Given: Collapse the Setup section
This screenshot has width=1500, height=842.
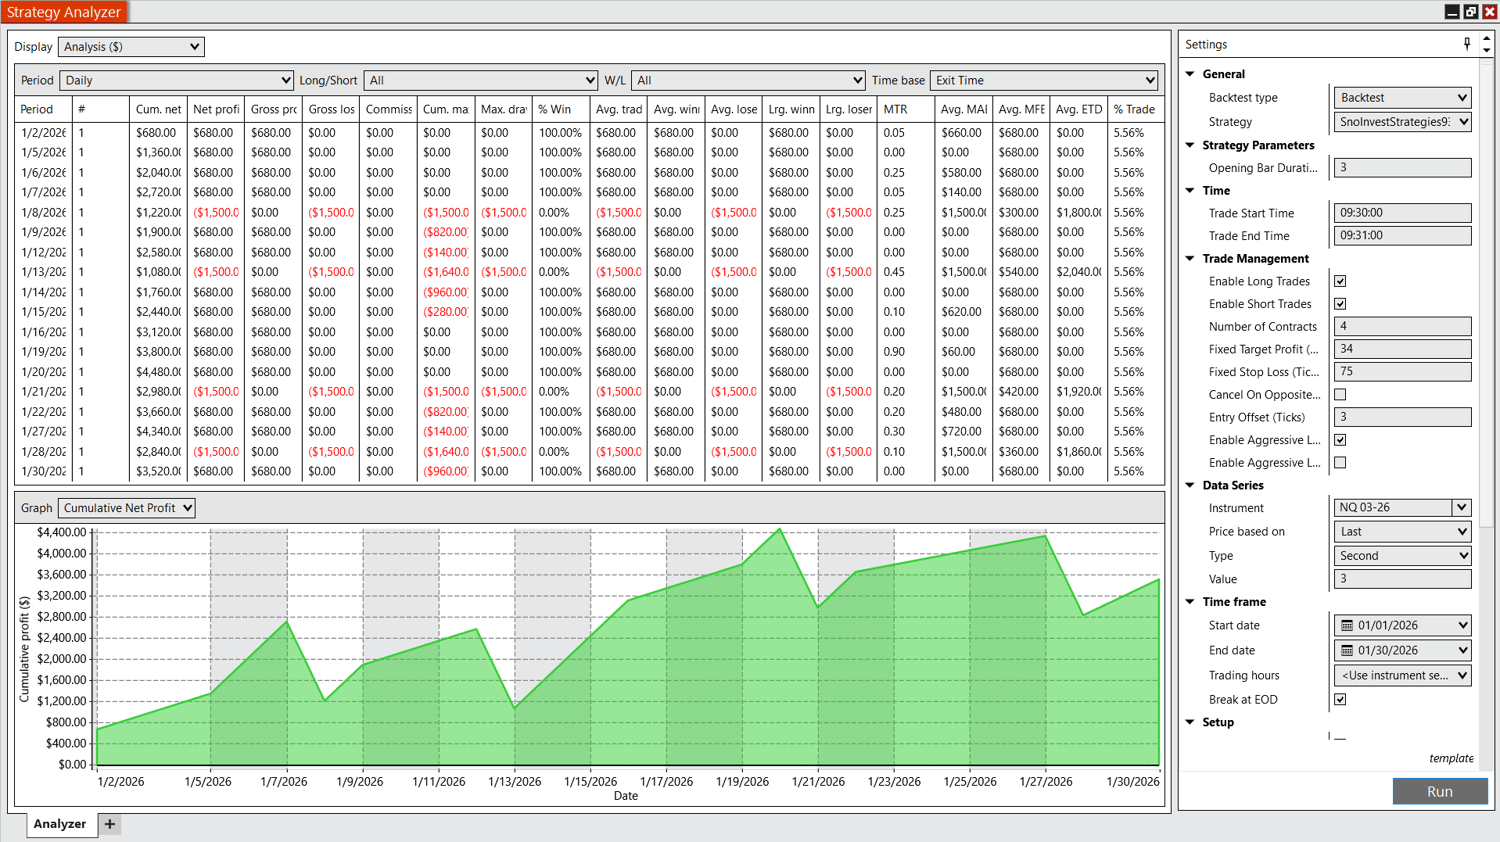Looking at the screenshot, I should click(x=1190, y=722).
